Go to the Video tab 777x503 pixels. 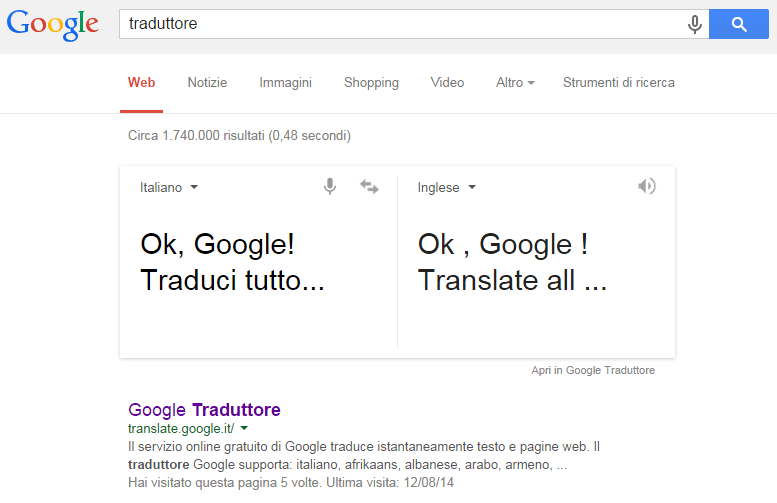447,82
